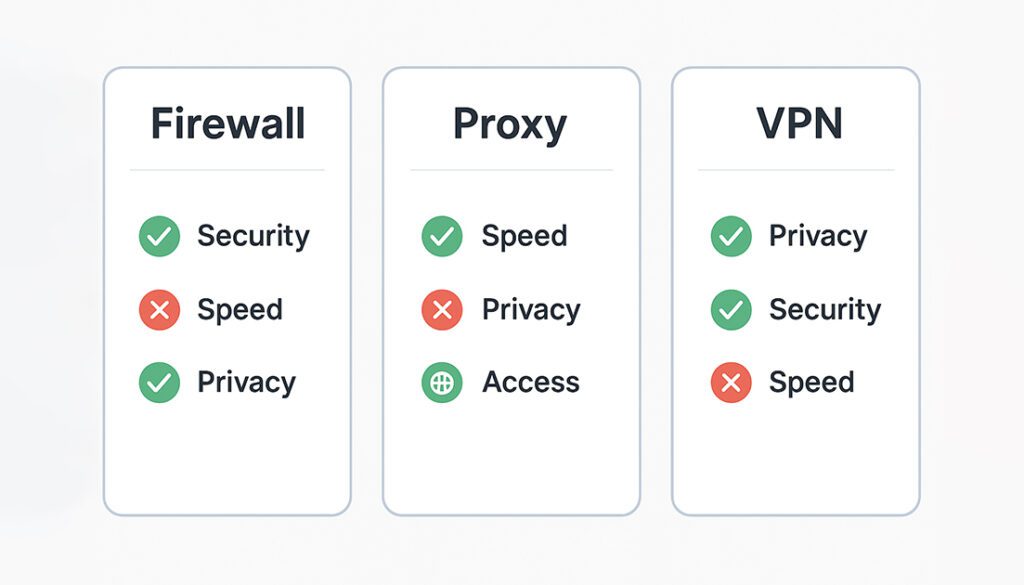Image resolution: width=1024 pixels, height=585 pixels.
Task: Click the Speed label in Proxy card
Action: 524,237
